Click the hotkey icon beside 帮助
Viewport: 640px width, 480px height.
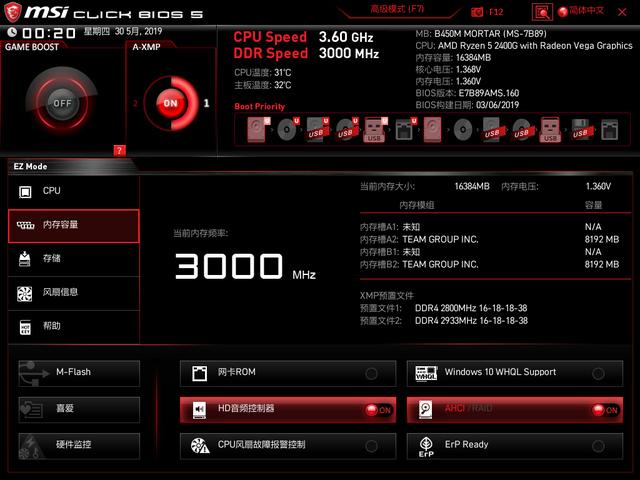click(25, 327)
